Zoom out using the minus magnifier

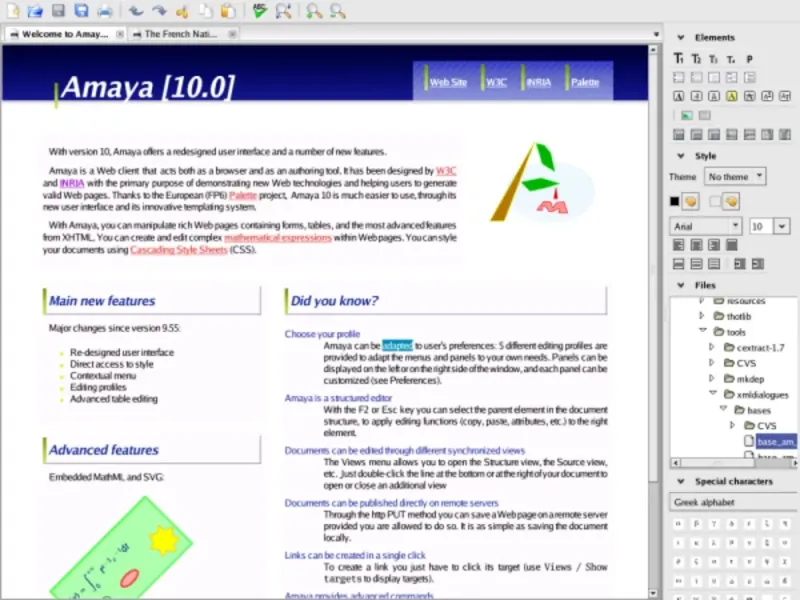point(337,10)
